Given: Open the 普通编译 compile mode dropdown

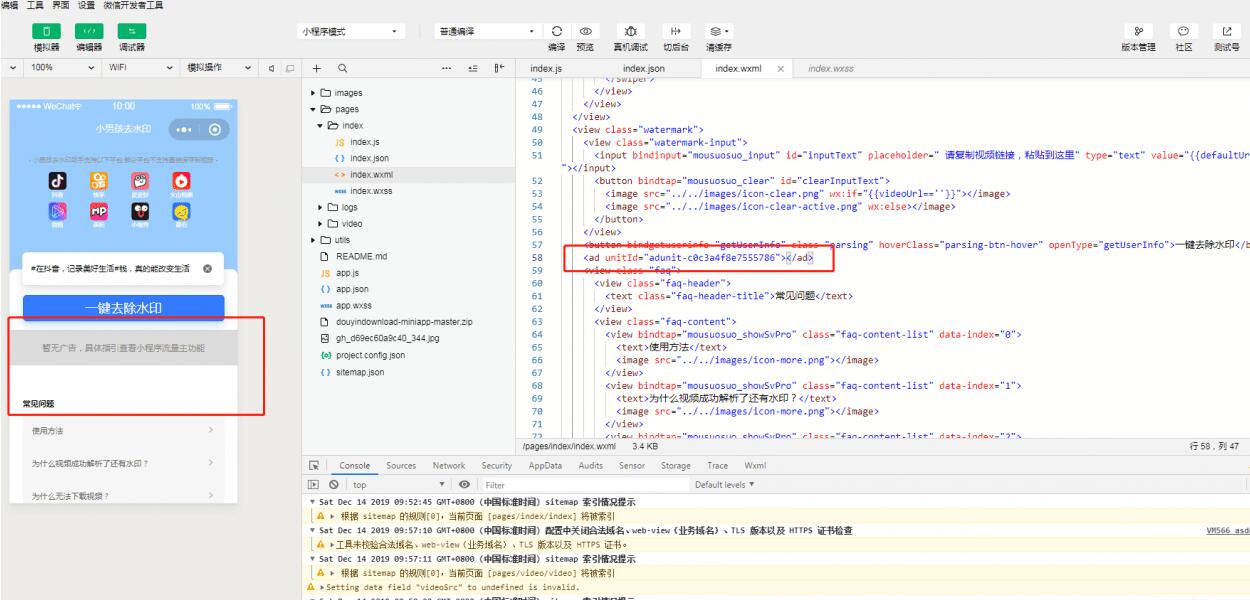Looking at the screenshot, I should (x=478, y=31).
